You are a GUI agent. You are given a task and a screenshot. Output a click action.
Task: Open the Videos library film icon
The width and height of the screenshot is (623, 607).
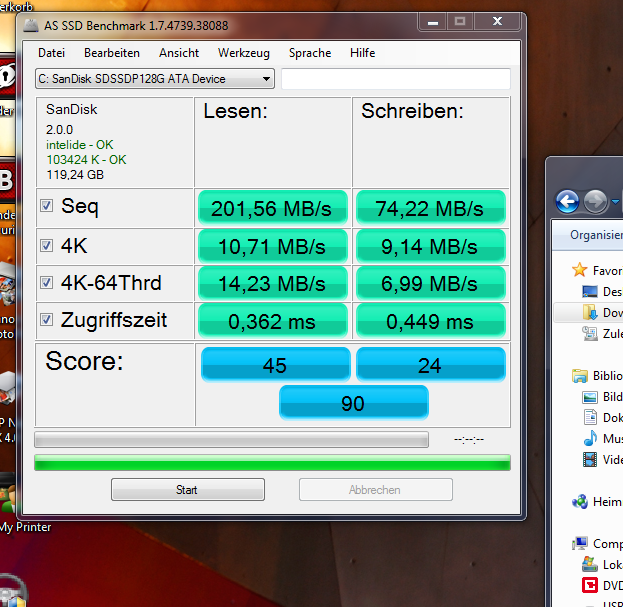tap(590, 460)
